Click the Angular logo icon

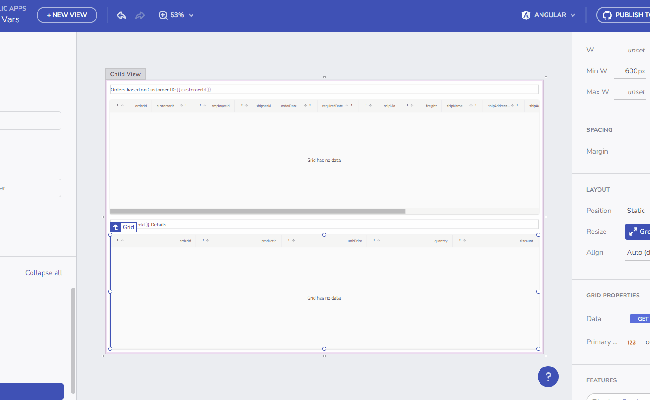(526, 15)
